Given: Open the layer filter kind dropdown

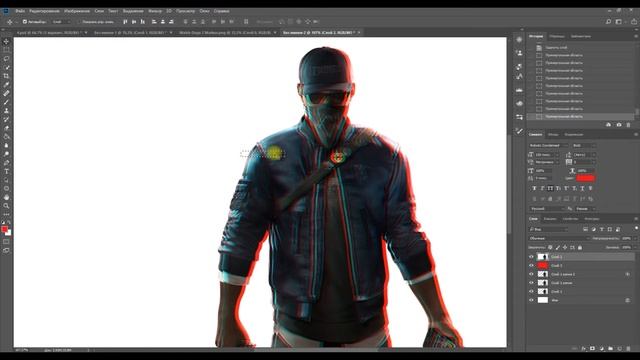Looking at the screenshot, I should click(x=548, y=229).
